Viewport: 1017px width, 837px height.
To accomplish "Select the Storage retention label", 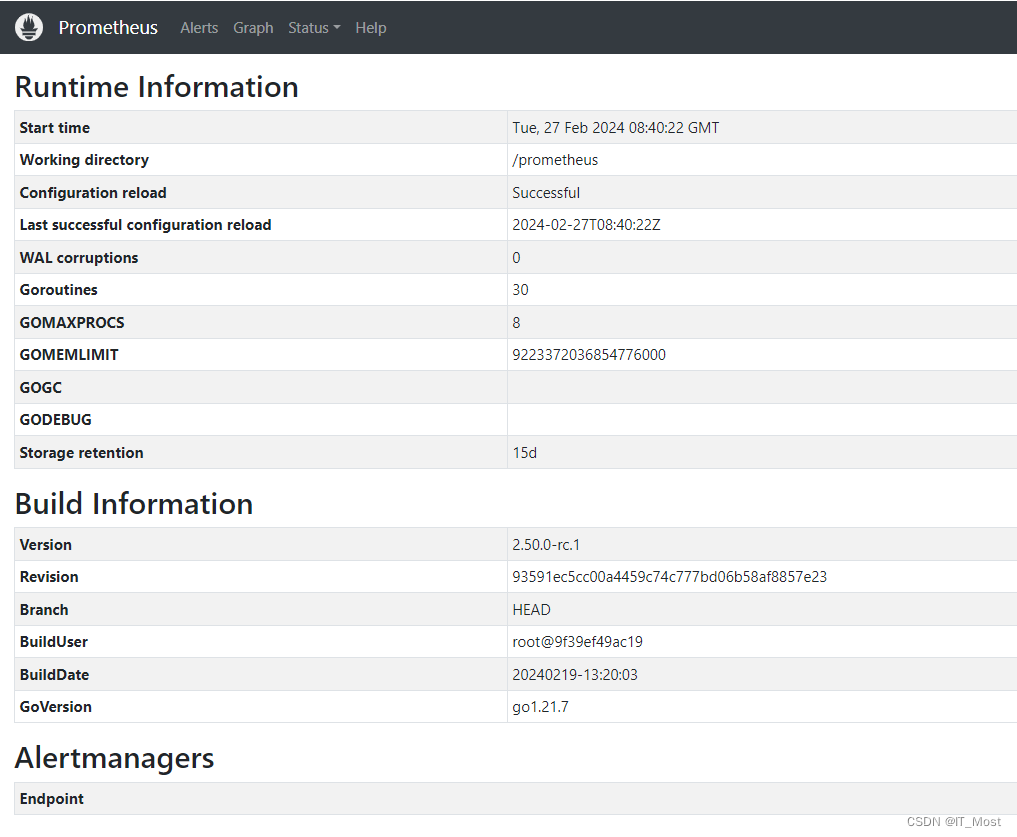I will coord(81,453).
